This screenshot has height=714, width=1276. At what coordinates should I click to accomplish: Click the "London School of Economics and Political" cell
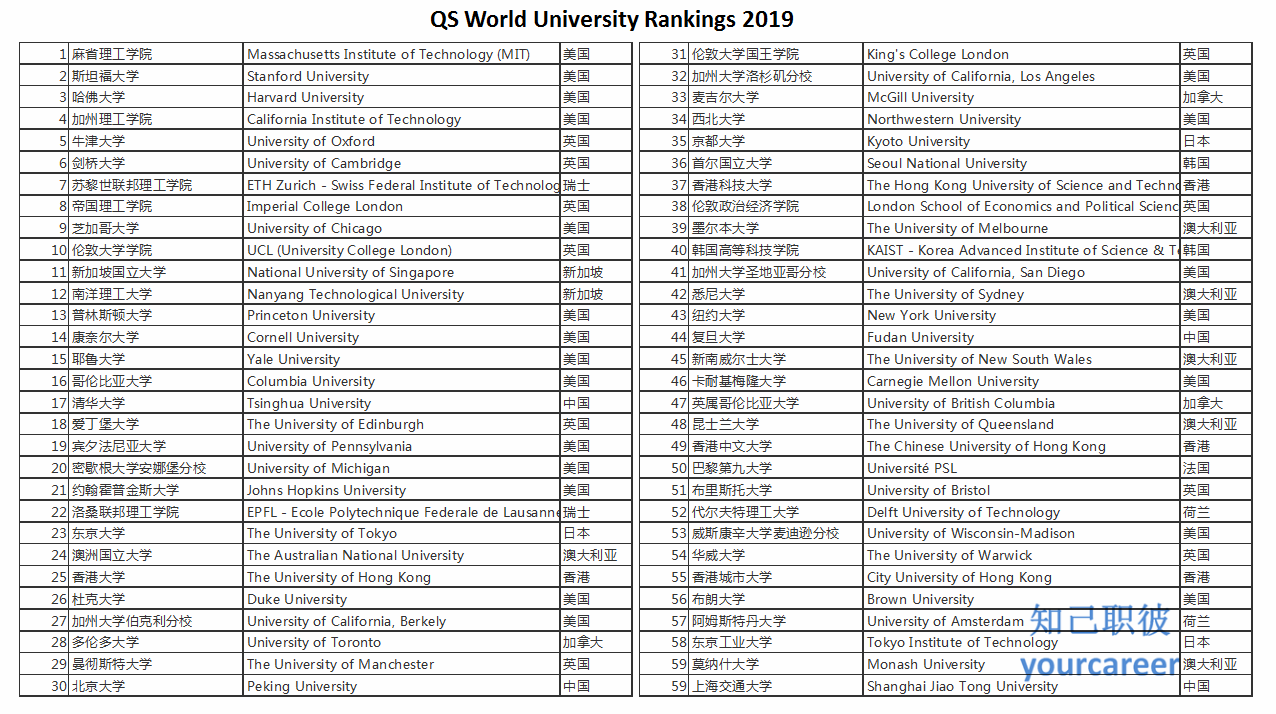pos(1022,207)
